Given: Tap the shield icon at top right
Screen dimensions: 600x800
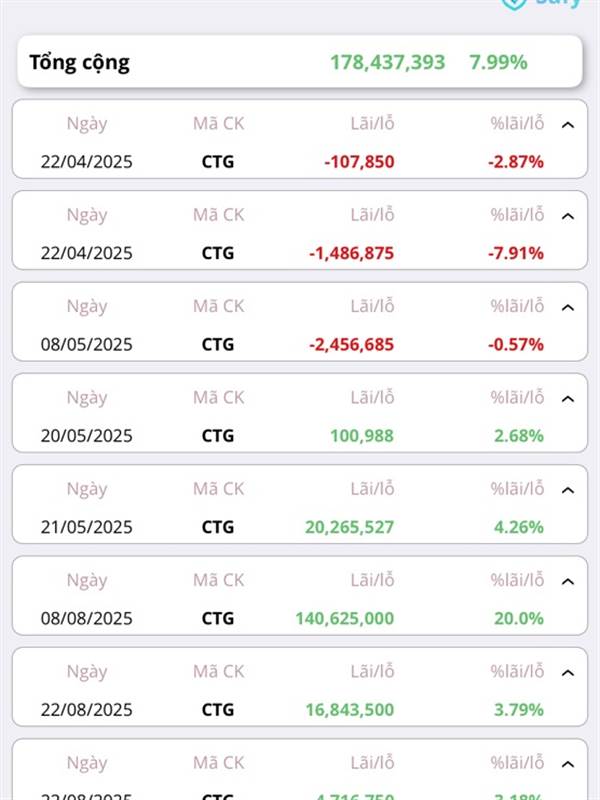Looking at the screenshot, I should click(x=514, y=4).
